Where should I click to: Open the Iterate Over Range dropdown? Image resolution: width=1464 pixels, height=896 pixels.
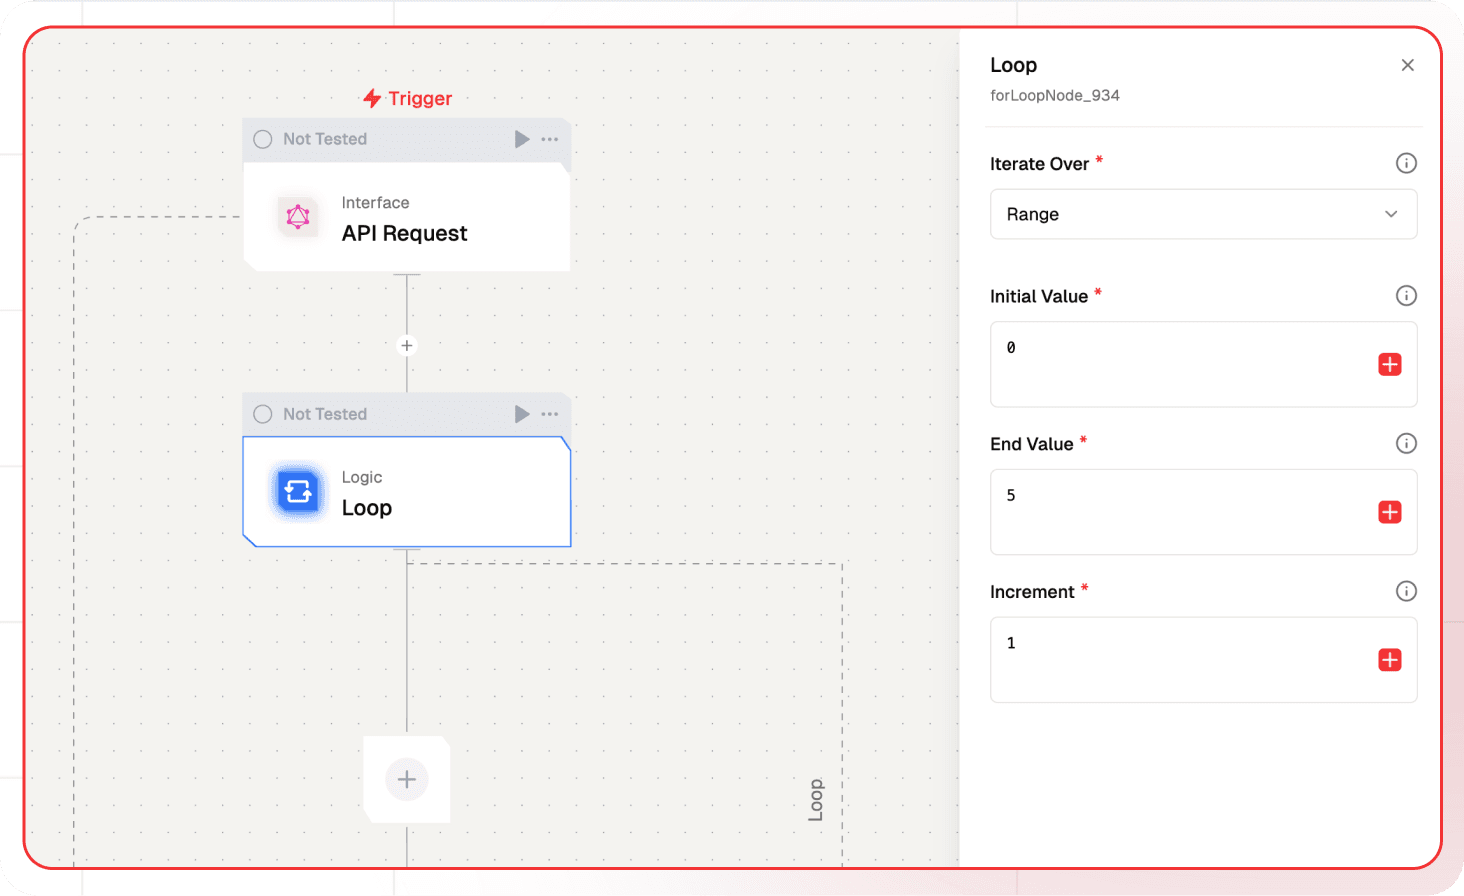pos(1203,214)
